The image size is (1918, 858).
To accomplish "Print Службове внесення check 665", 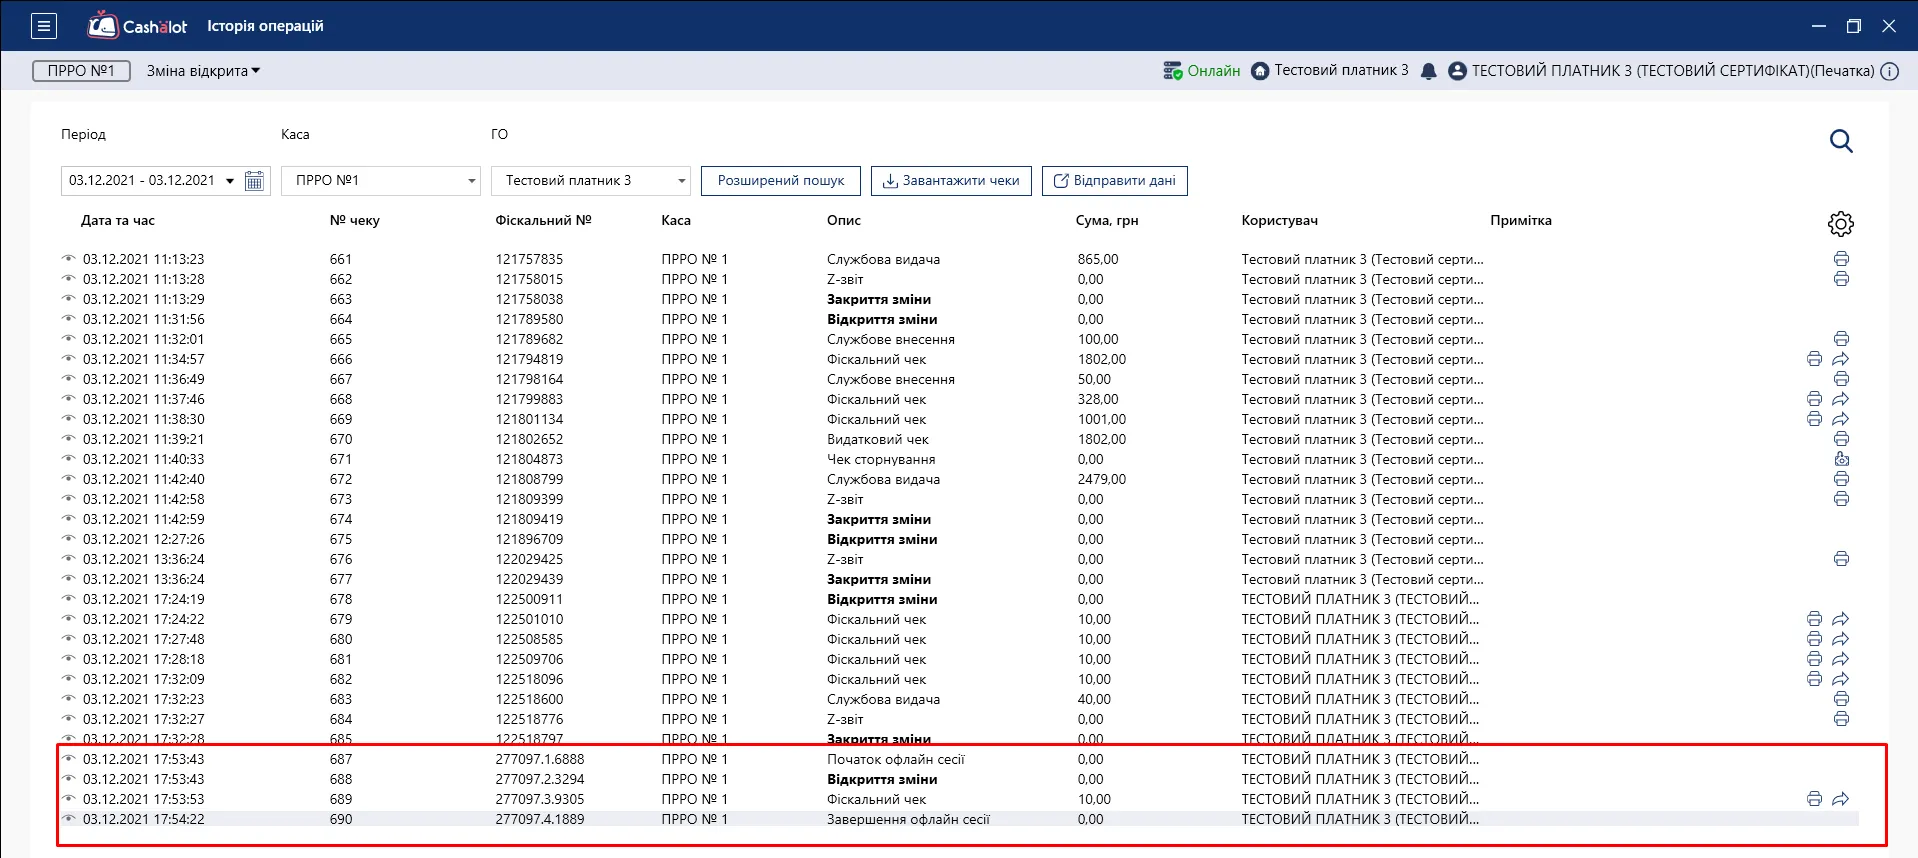I will tap(1841, 339).
